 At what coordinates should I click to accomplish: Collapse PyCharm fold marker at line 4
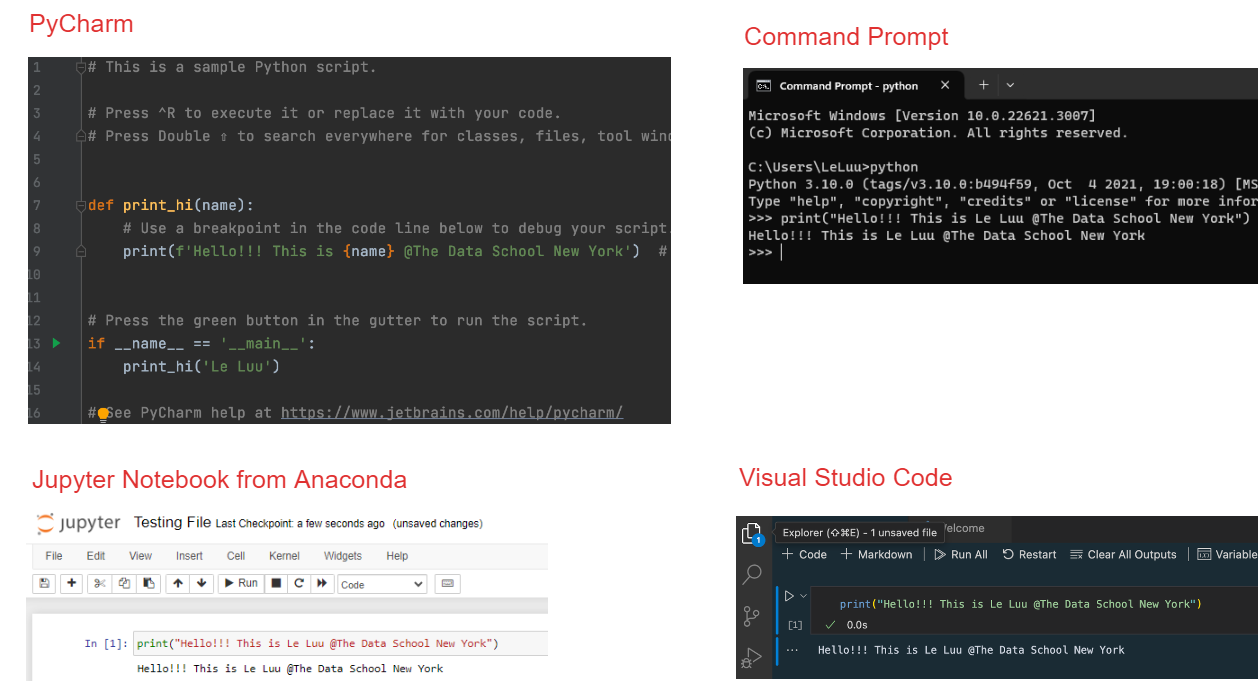coord(81,136)
